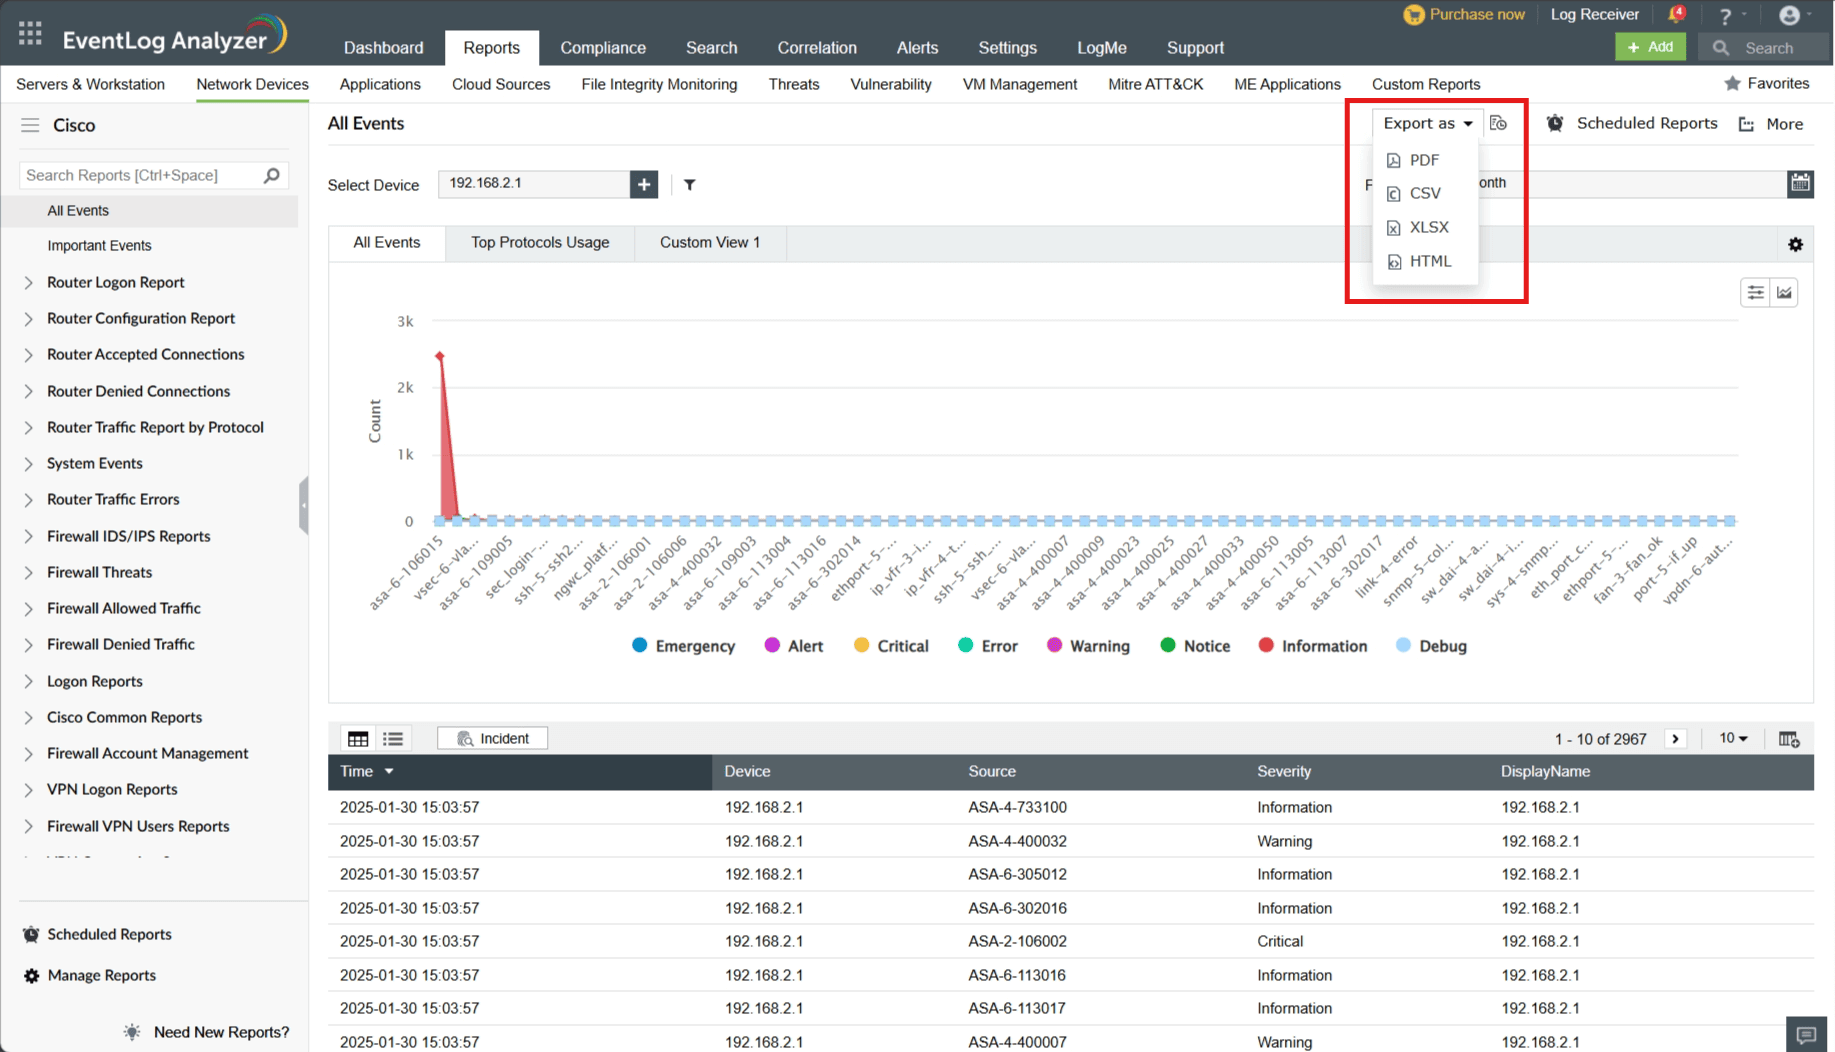The image size is (1835, 1052).
Task: Choose XLSX export format
Action: pos(1425,228)
